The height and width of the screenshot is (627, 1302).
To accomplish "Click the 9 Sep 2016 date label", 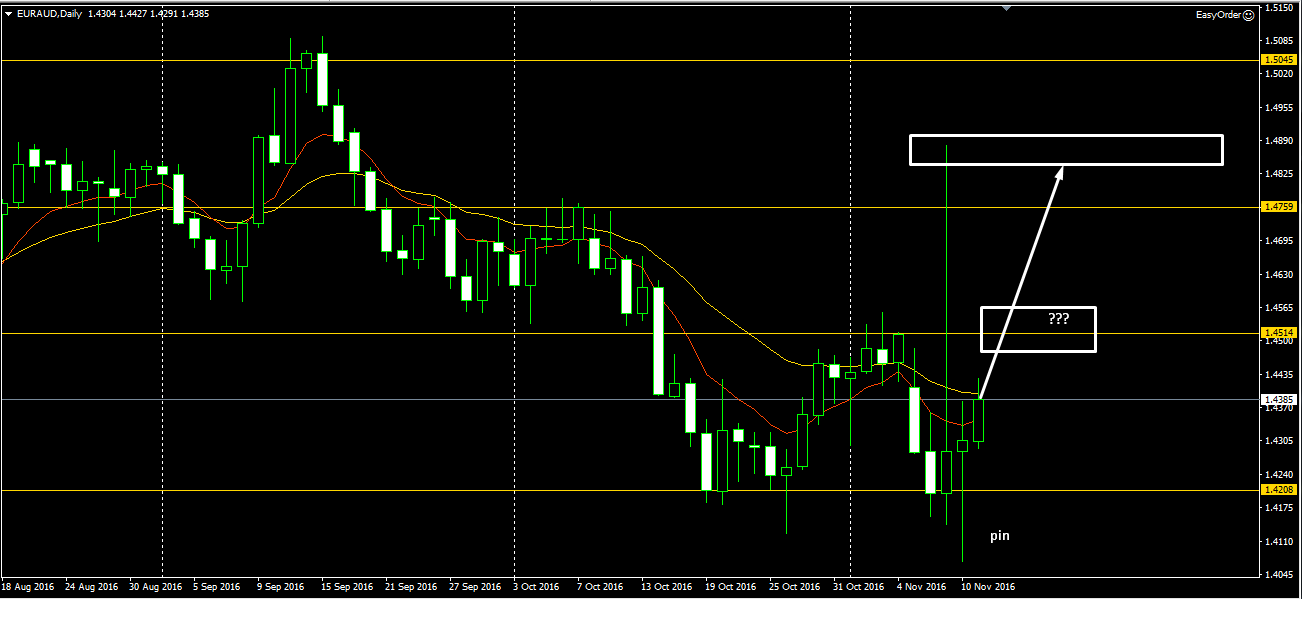I will 281,587.
